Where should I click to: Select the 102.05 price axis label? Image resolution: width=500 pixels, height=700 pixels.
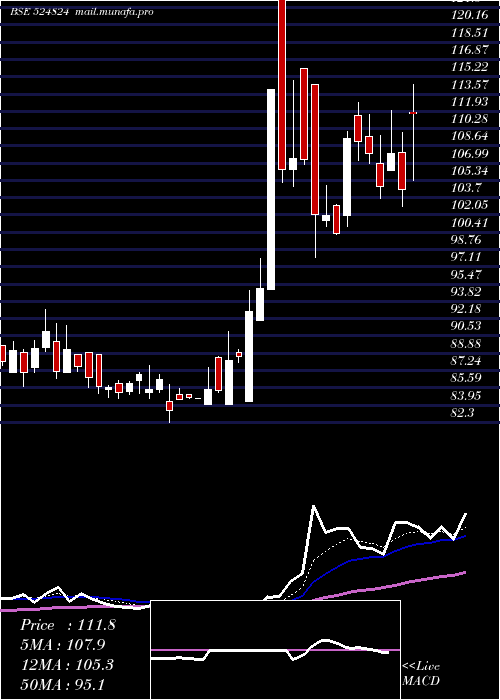coord(469,206)
